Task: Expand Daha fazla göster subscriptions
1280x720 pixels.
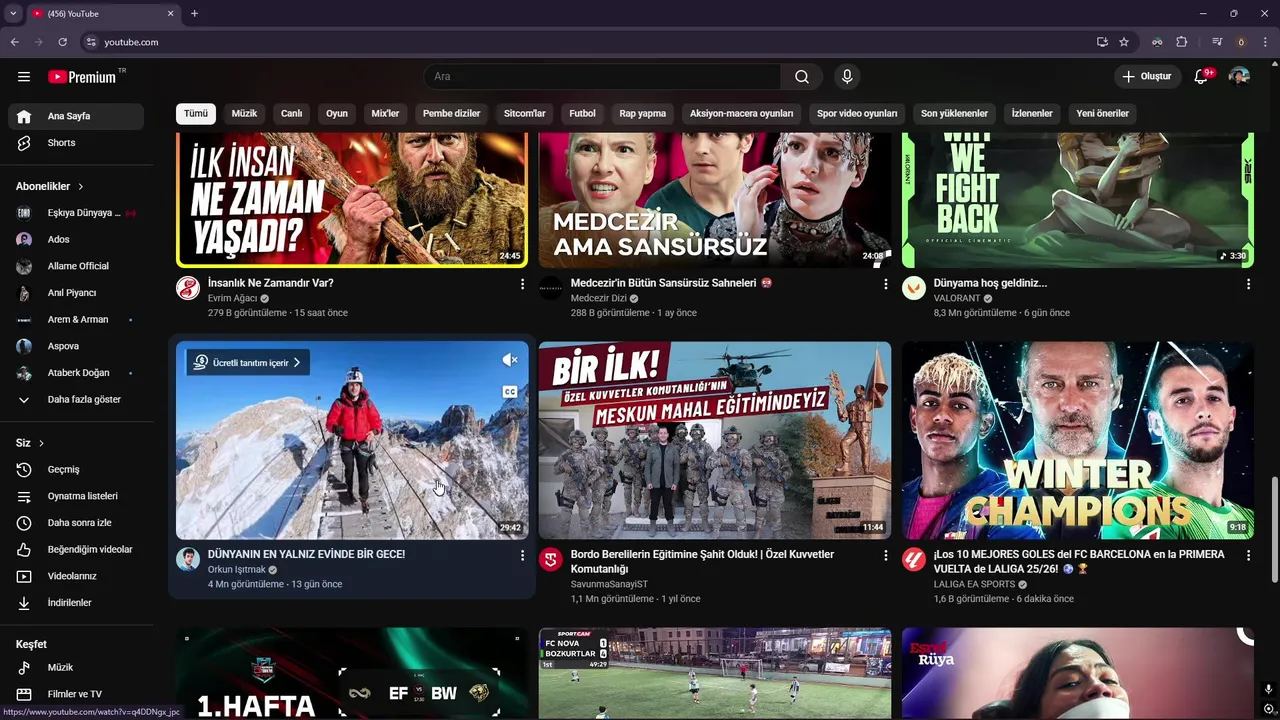Action: click(76, 400)
